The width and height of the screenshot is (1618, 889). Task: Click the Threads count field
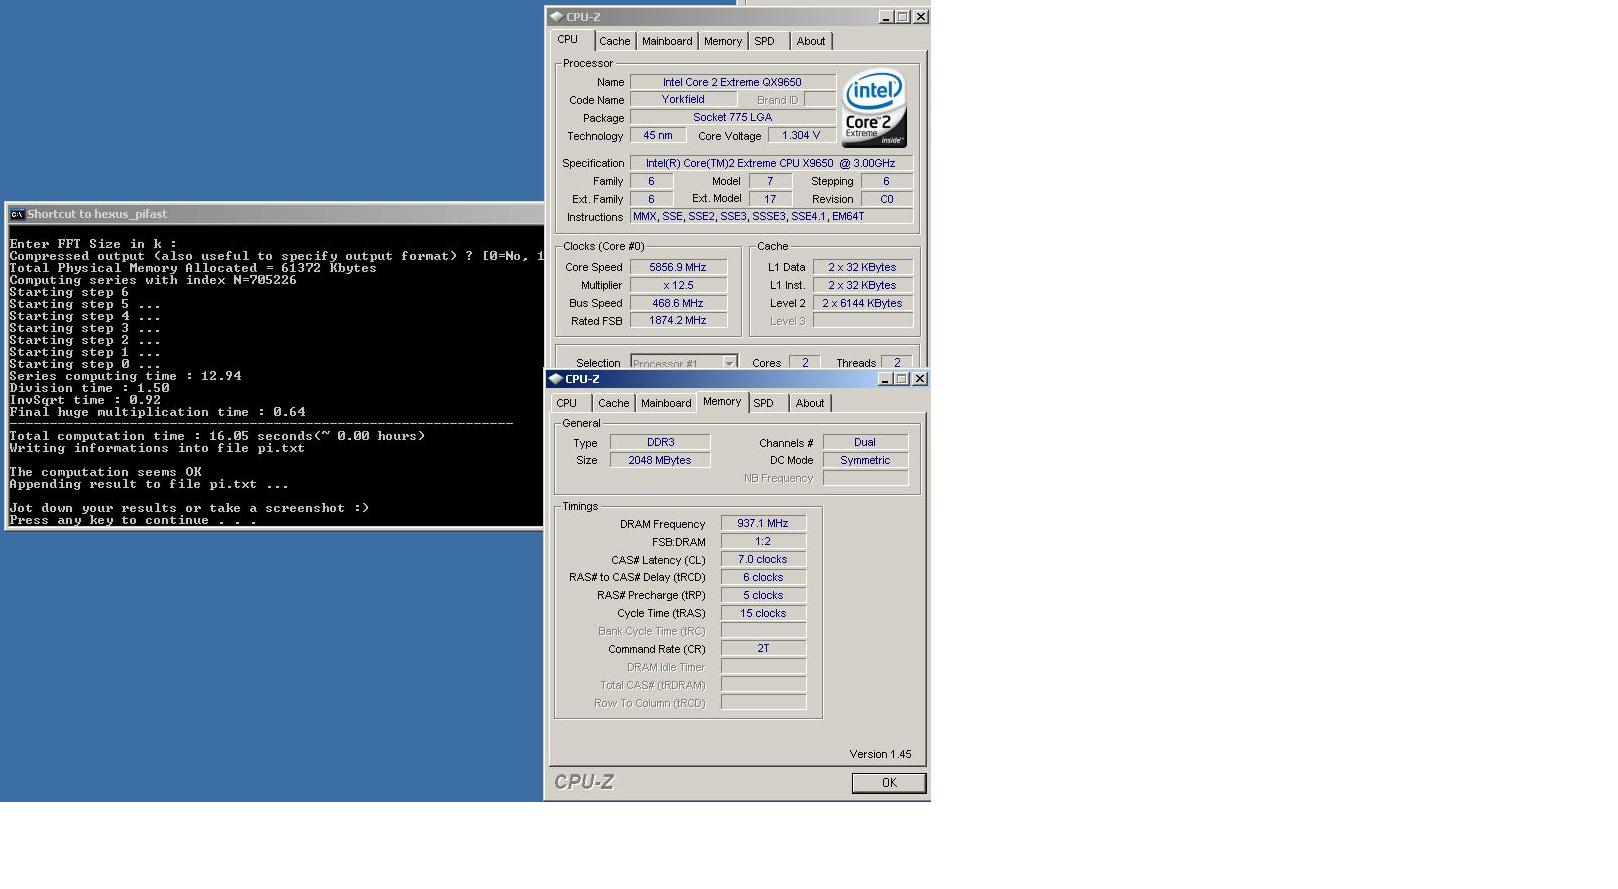pos(897,363)
